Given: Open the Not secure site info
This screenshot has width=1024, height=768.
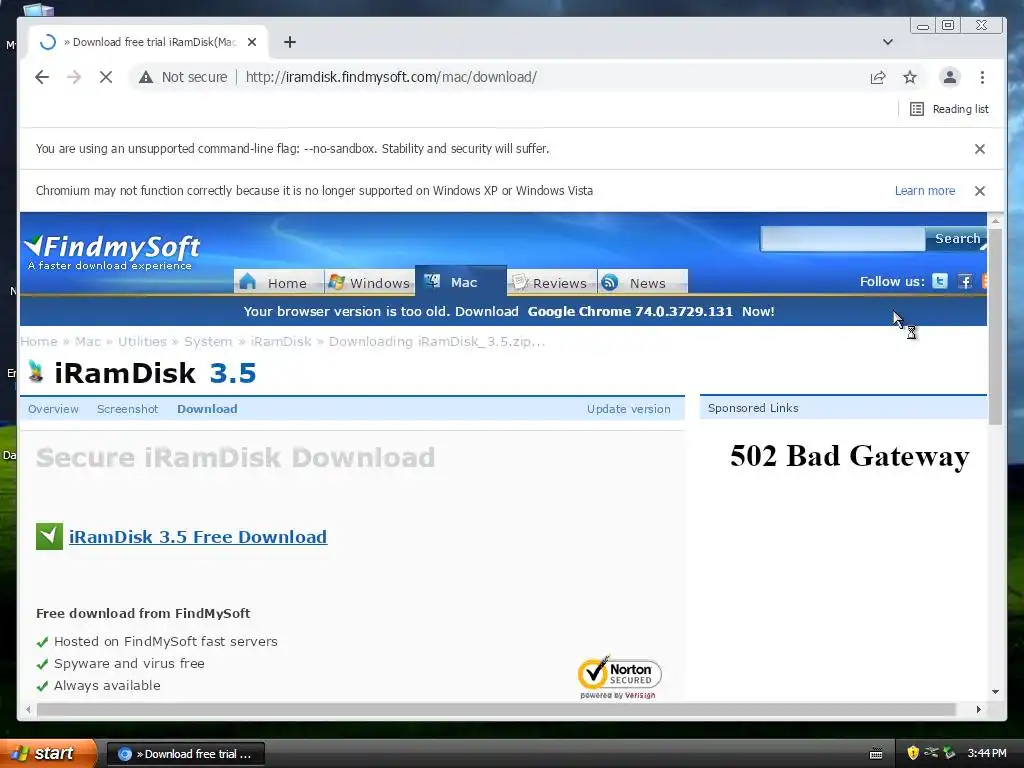Looking at the screenshot, I should (x=183, y=77).
